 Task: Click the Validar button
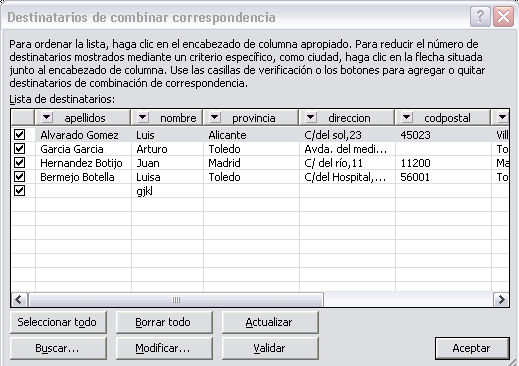click(270, 348)
